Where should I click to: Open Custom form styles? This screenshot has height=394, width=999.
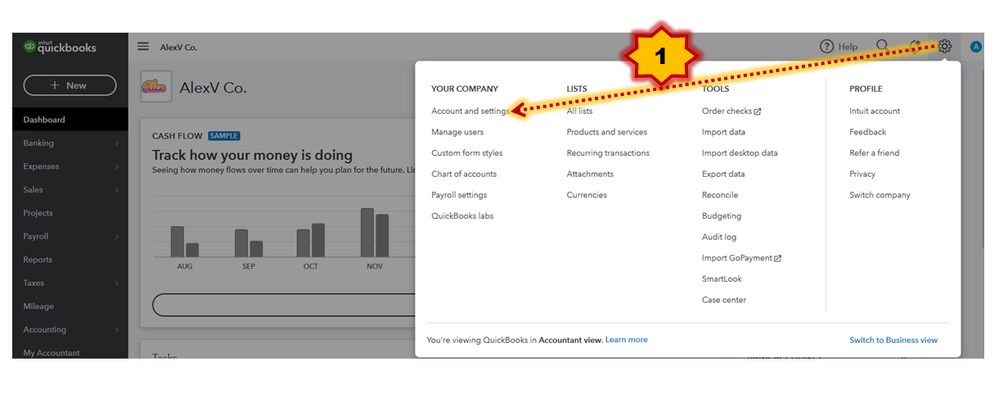pos(467,153)
